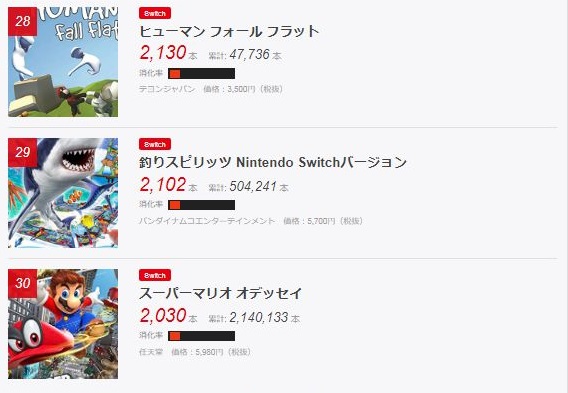
Task: Click the Switch tag above スーパーマリオ オデッセイ
Action: [155, 275]
